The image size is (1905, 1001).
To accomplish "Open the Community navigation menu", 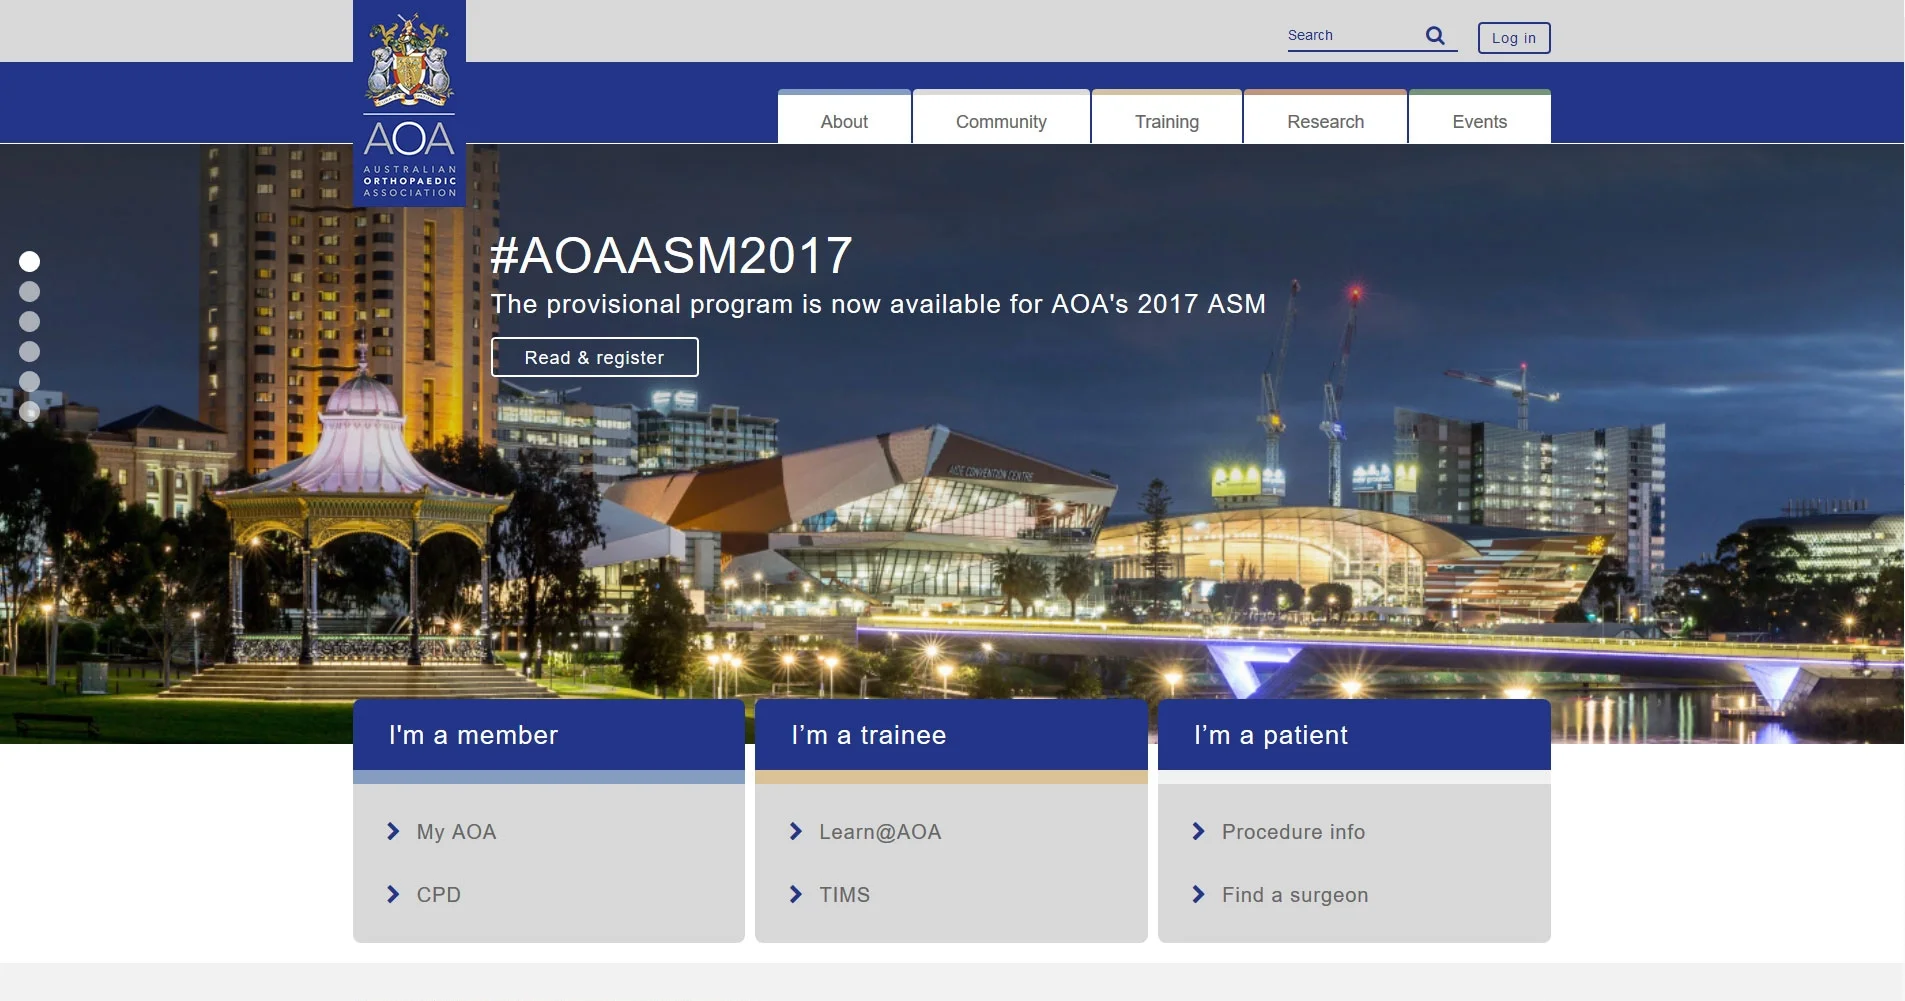I will pyautogui.click(x=1000, y=121).
